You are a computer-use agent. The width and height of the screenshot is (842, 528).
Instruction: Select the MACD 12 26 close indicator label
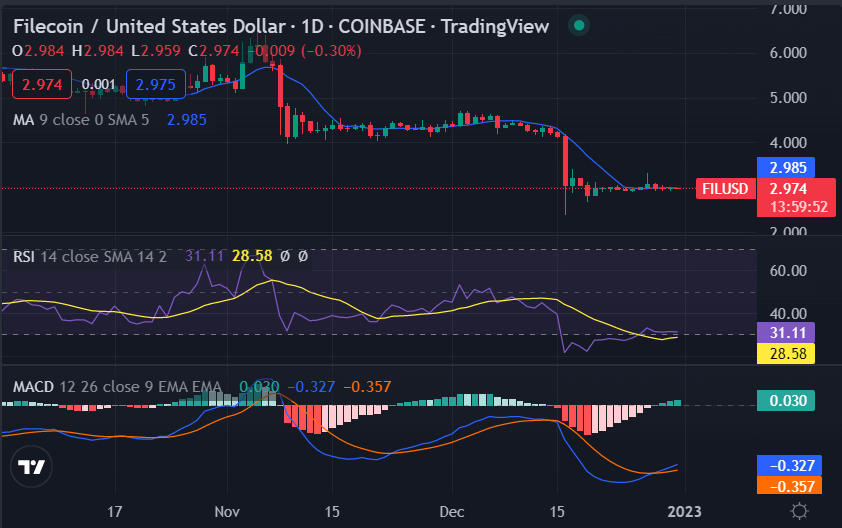117,387
